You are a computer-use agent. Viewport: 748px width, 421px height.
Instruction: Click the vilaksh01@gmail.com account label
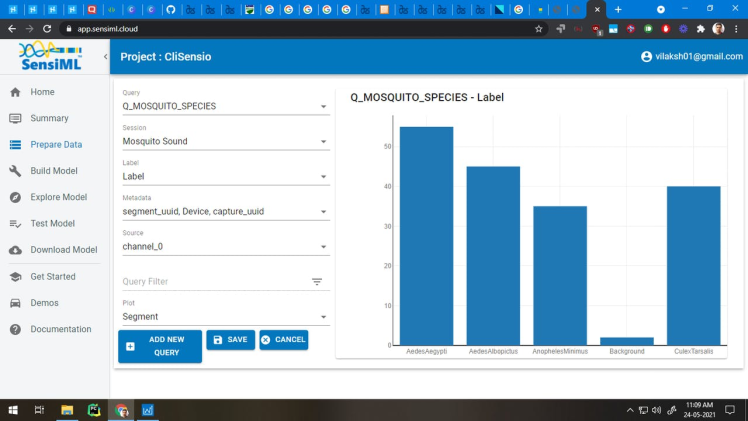click(699, 56)
